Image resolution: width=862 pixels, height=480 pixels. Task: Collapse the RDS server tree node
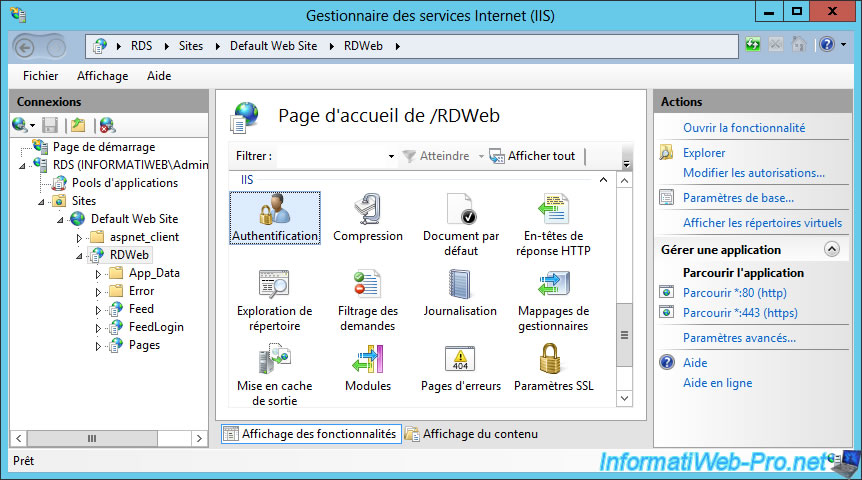[22, 165]
